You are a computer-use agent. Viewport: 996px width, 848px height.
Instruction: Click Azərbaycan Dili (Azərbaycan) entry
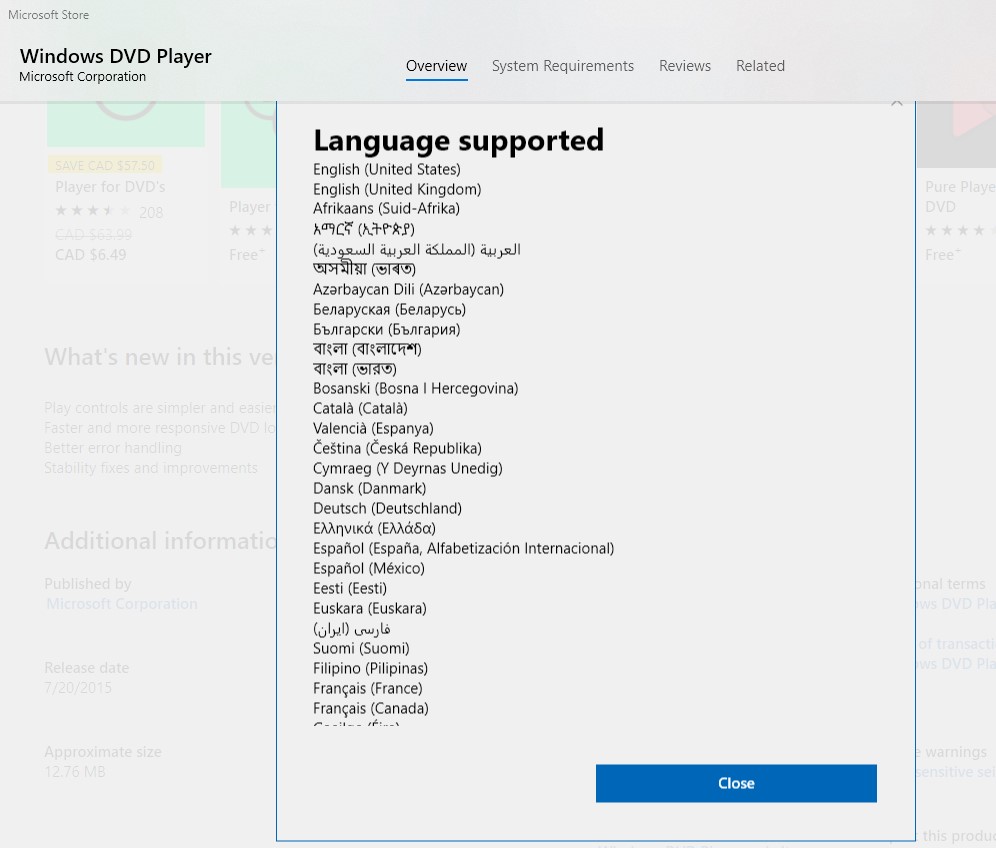coord(408,290)
